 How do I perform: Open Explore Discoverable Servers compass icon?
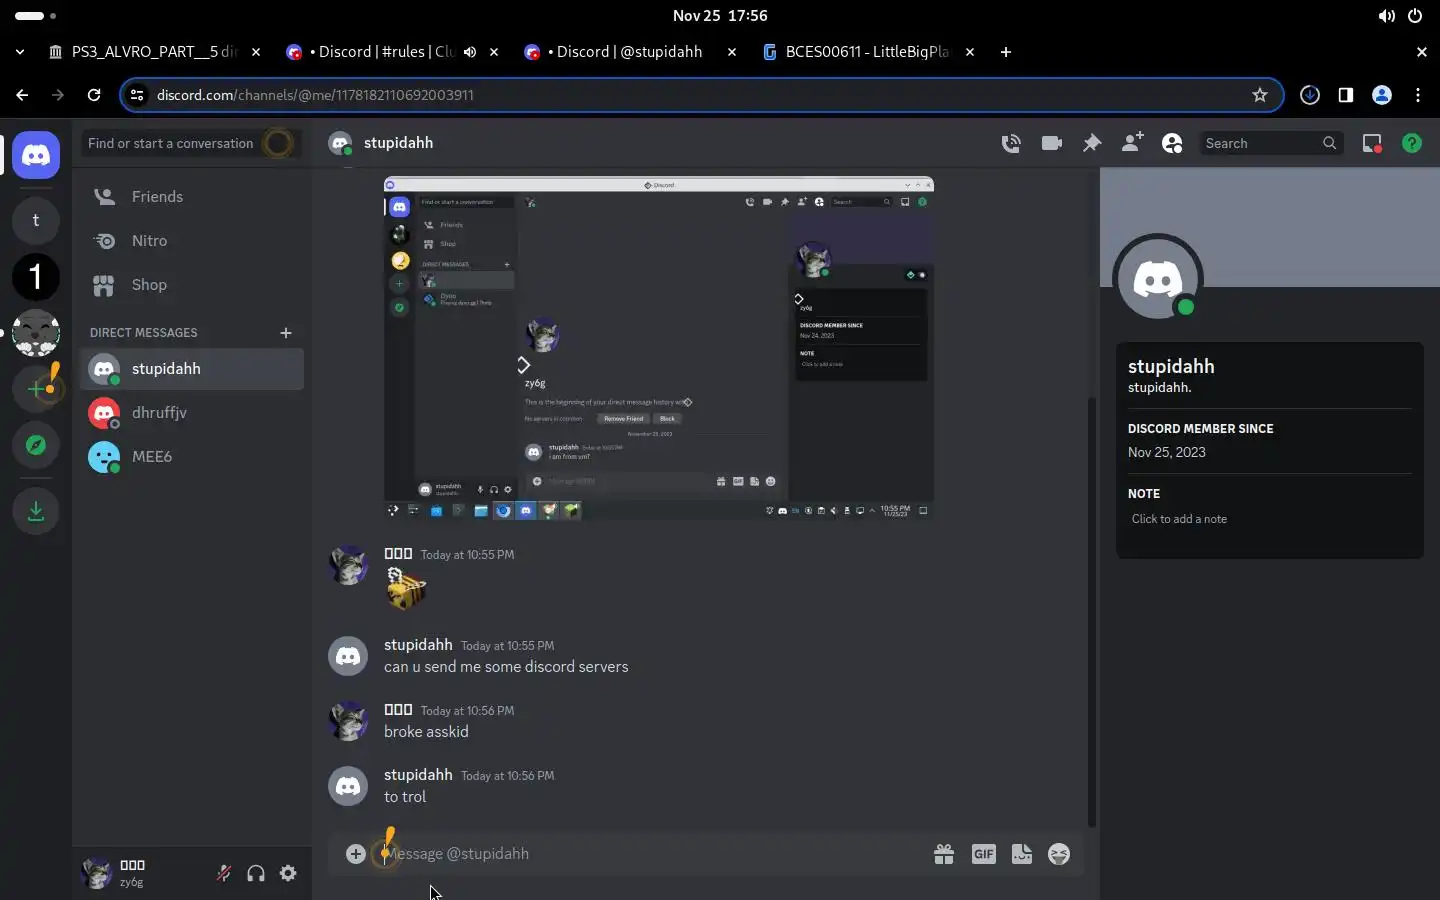(36, 445)
